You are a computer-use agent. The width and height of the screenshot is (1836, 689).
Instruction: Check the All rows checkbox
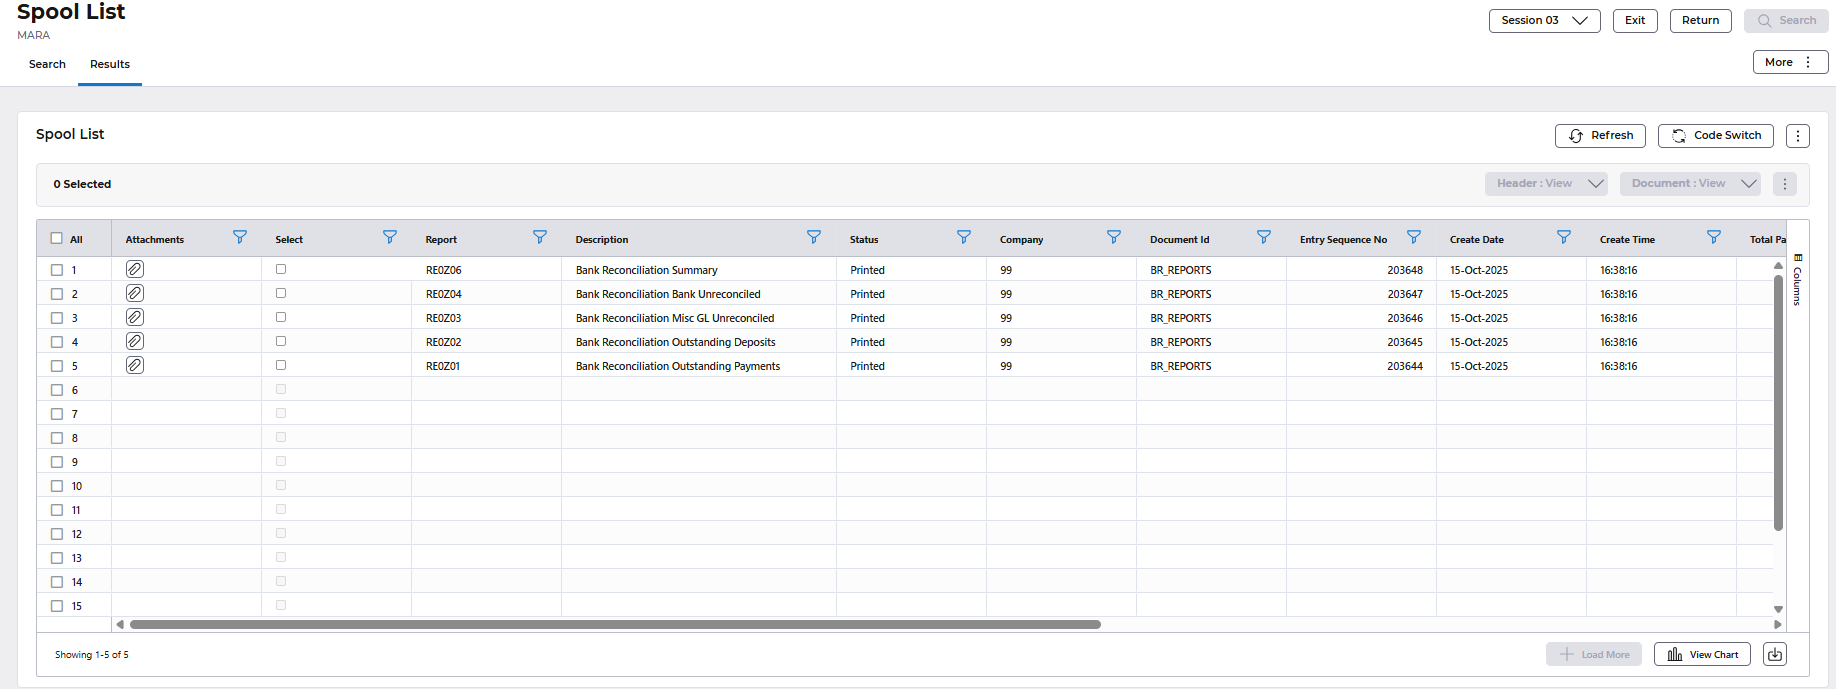pyautogui.click(x=57, y=239)
